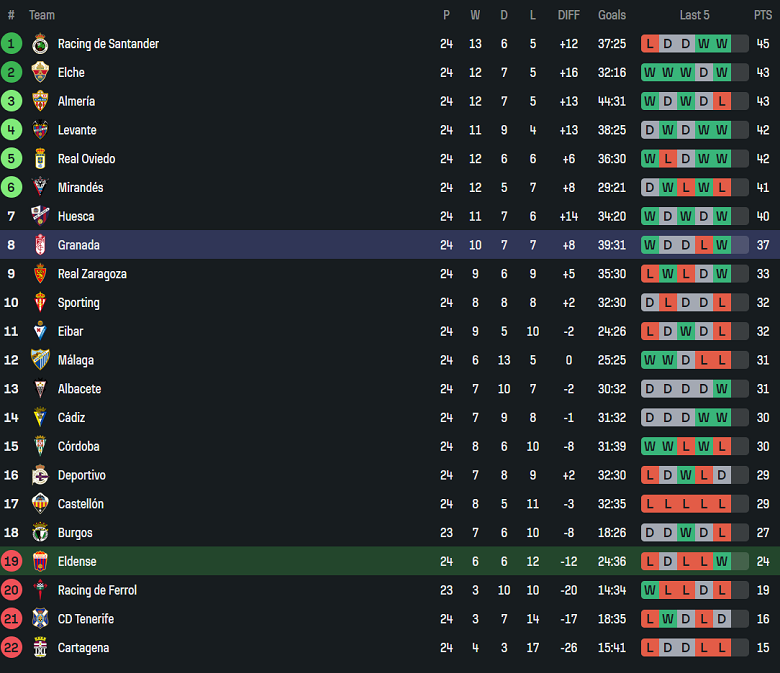This screenshot has height=673, width=780.
Task: Click the CD Tenerife club crest
Action: click(x=40, y=619)
